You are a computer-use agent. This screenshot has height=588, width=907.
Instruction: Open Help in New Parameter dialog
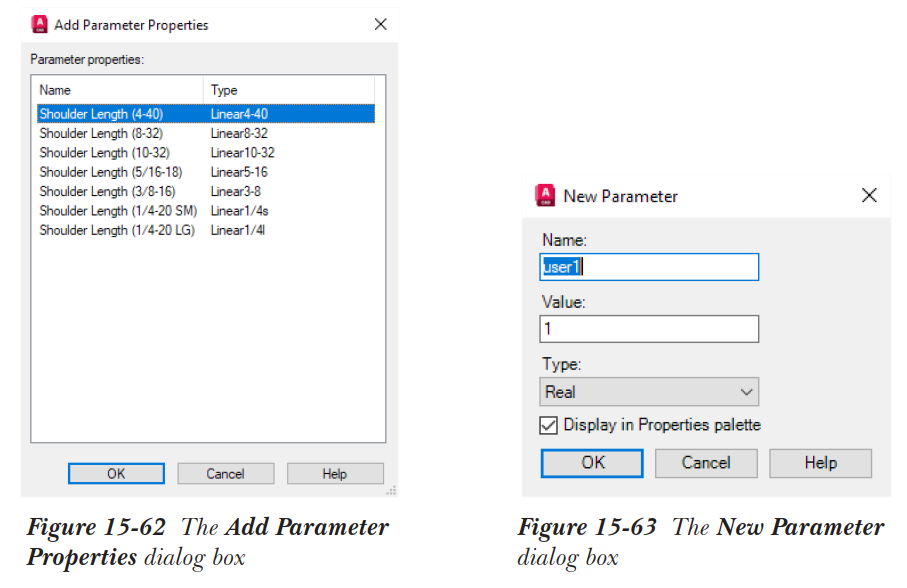[x=820, y=463]
